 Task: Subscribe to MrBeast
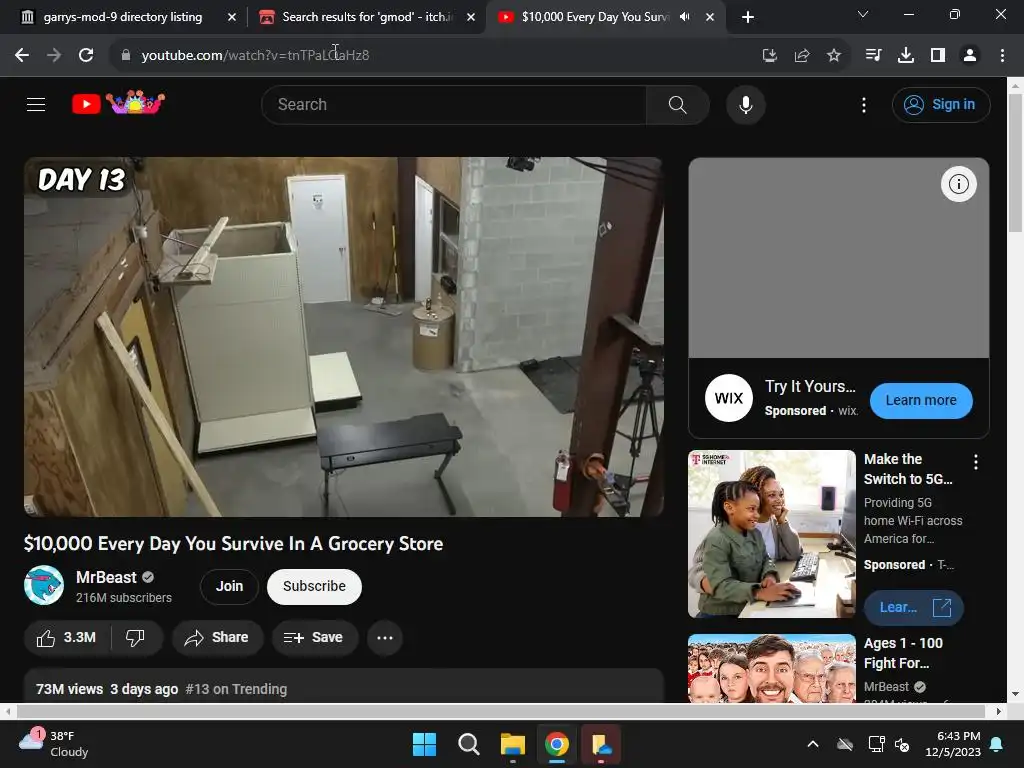[x=314, y=586]
